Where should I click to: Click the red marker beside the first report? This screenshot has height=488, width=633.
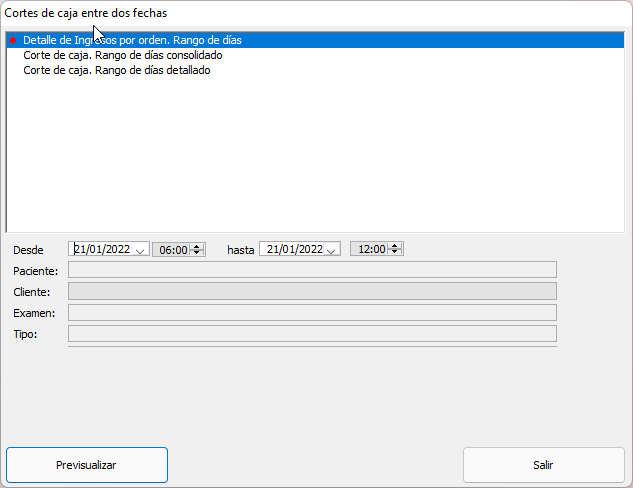(12, 41)
